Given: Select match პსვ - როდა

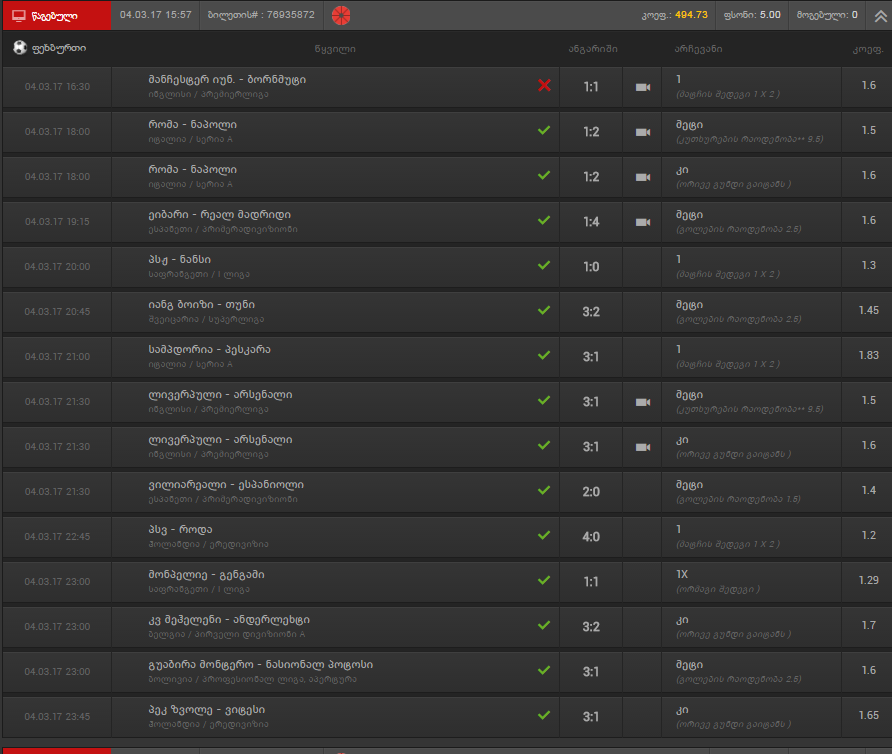Looking at the screenshot, I should click(180, 529).
